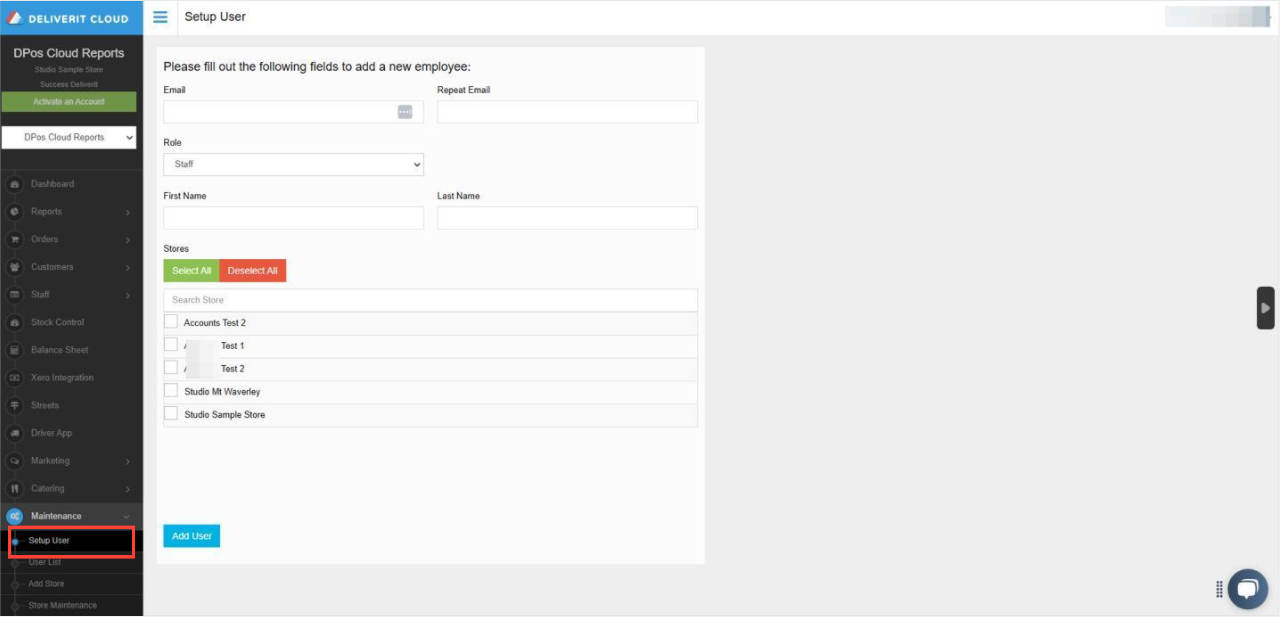1280x617 pixels.
Task: Expand the Catering submenu chevron
Action: pos(128,489)
